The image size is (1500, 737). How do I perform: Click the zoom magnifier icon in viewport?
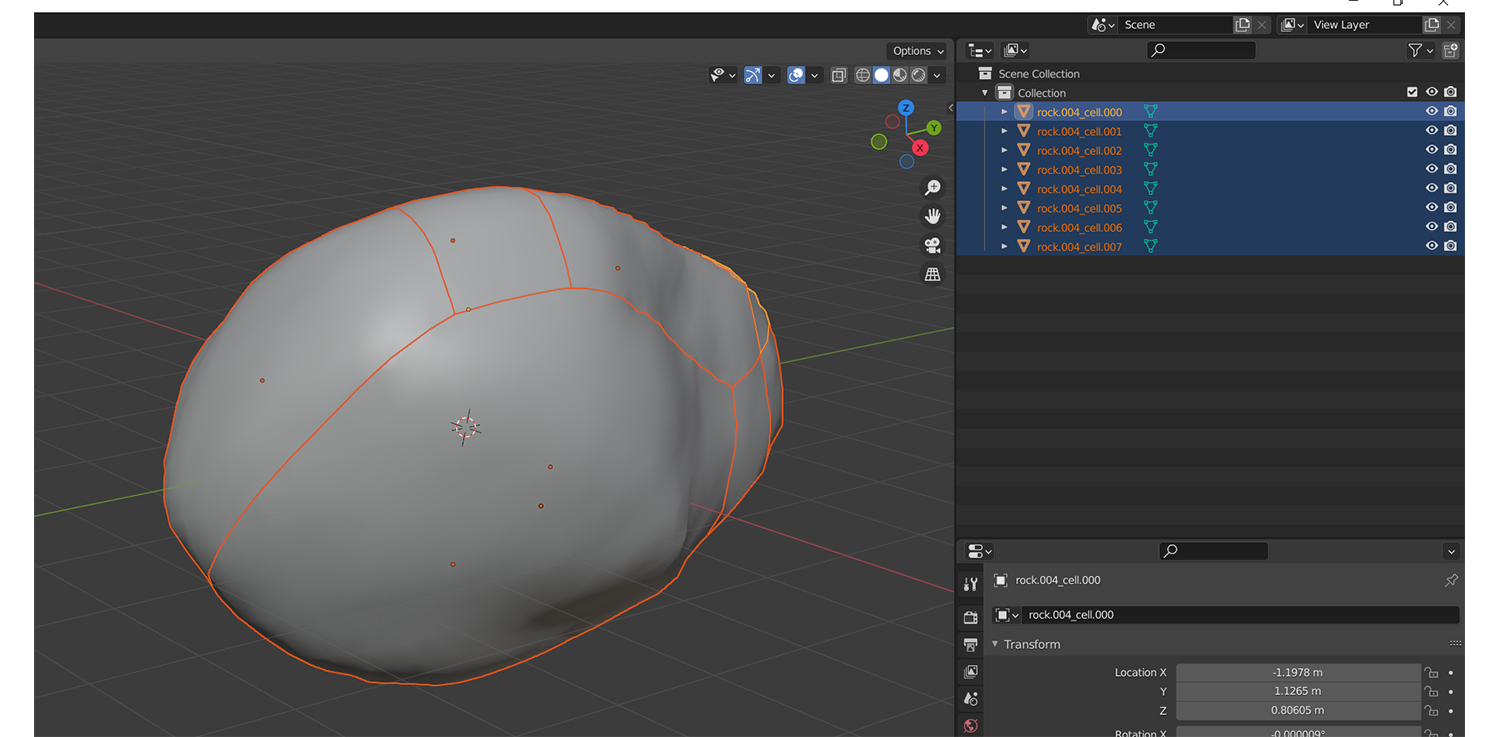click(932, 188)
